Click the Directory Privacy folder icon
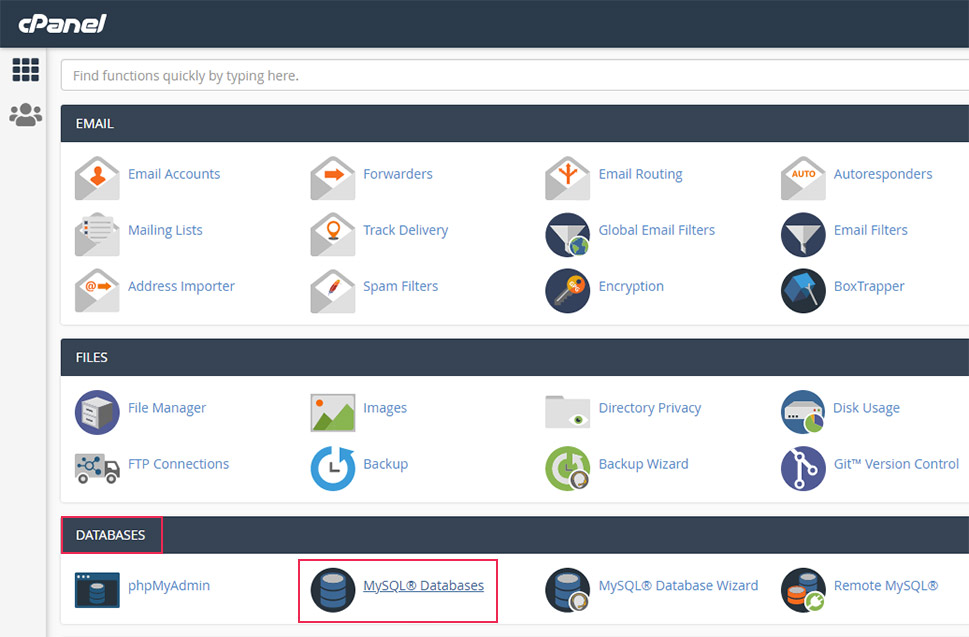The image size is (969, 637). (x=567, y=411)
